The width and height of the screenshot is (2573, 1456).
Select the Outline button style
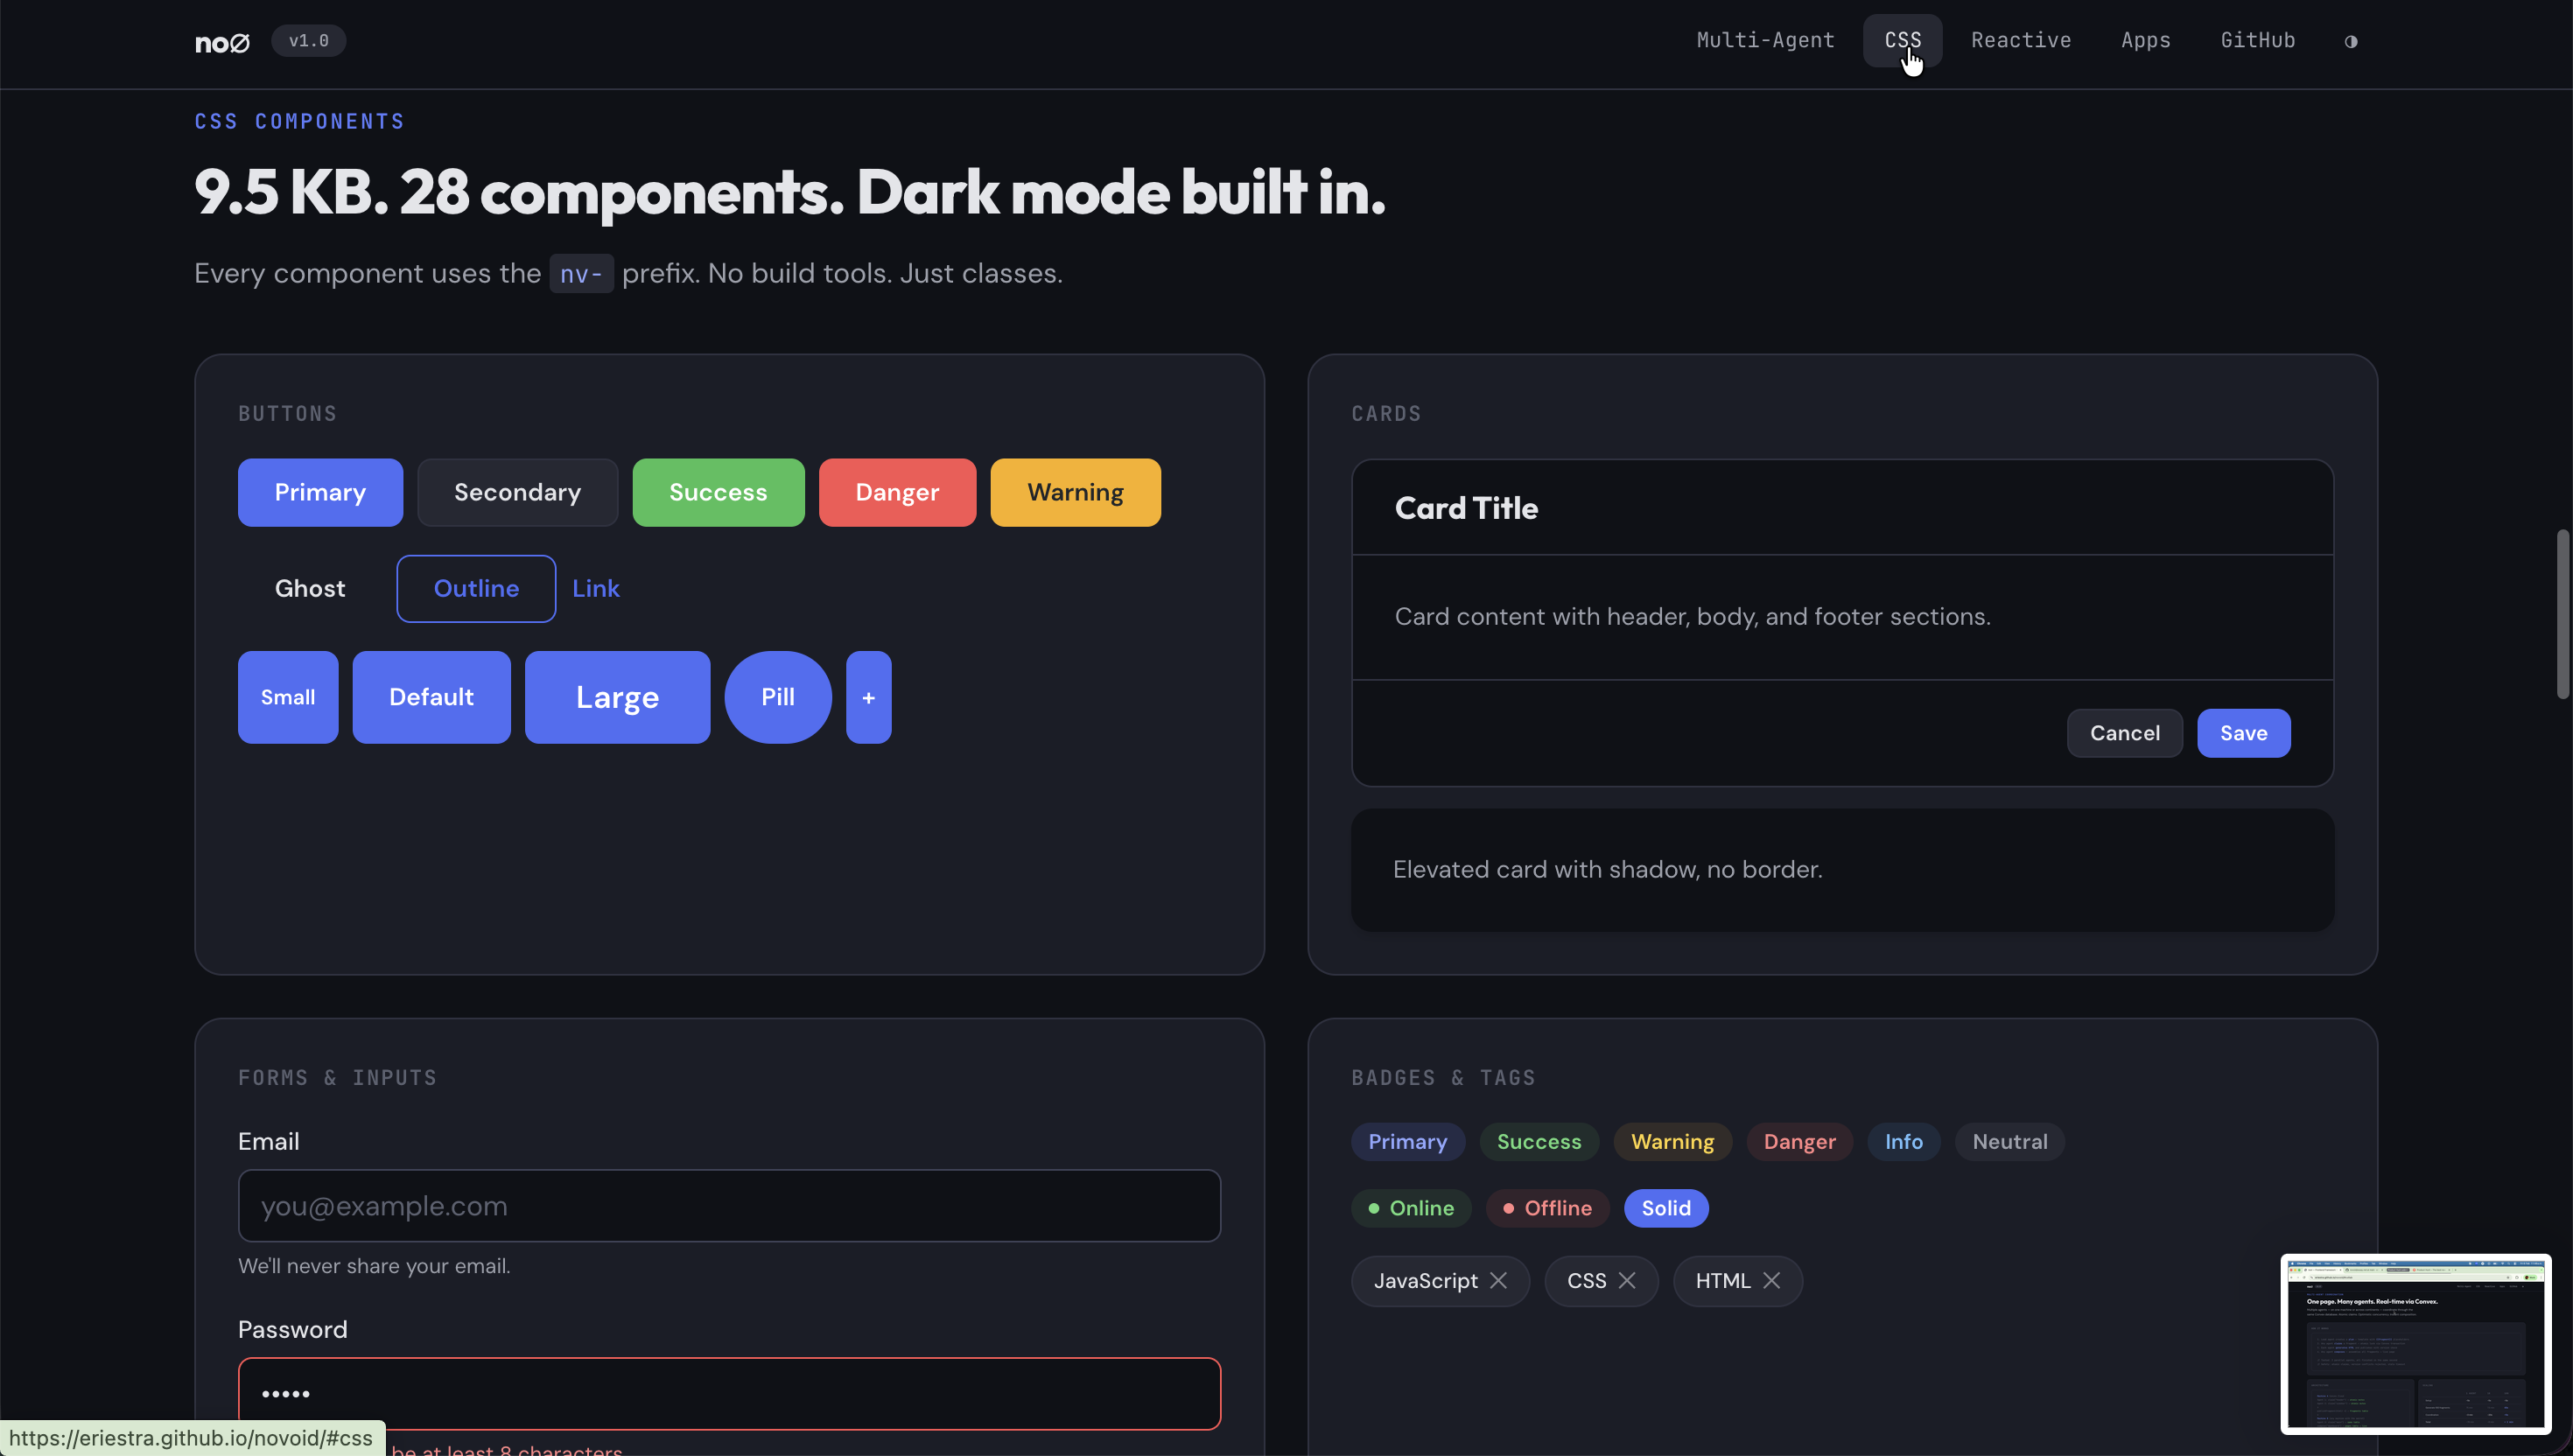point(476,588)
